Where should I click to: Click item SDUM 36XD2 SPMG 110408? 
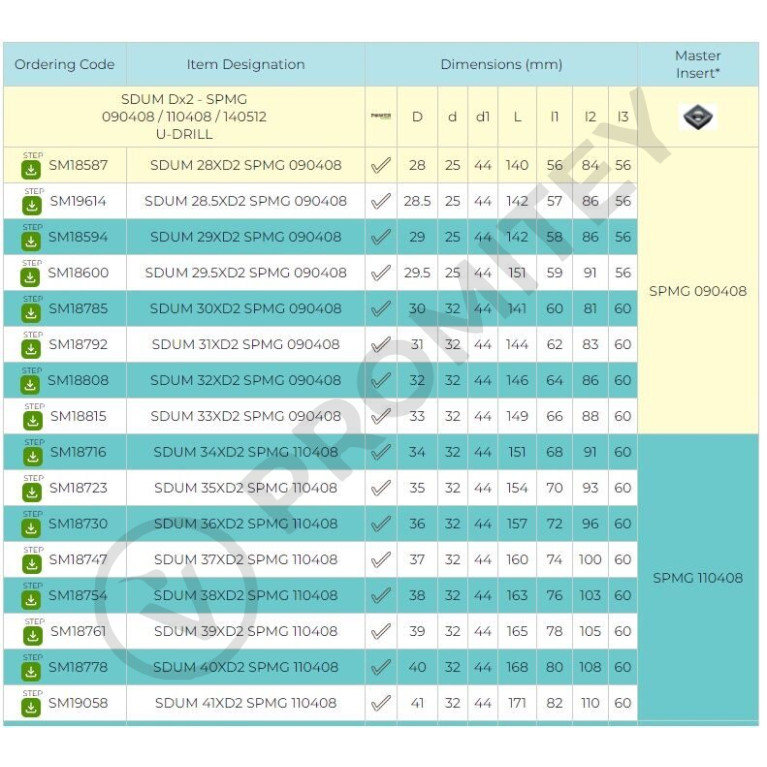pos(246,524)
